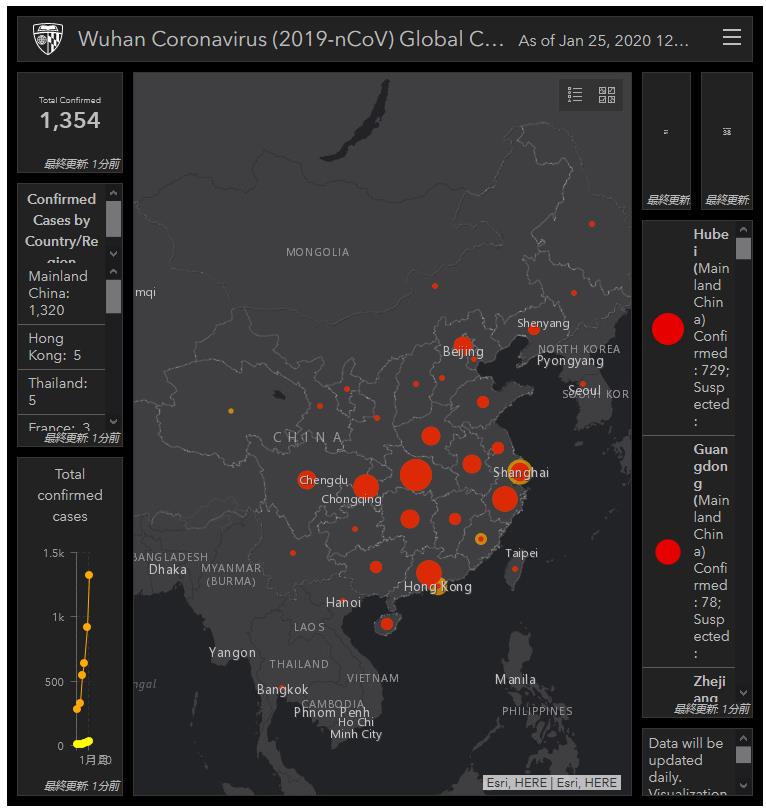
Task: Click the province list scrollbar thumb
Action: (x=743, y=248)
